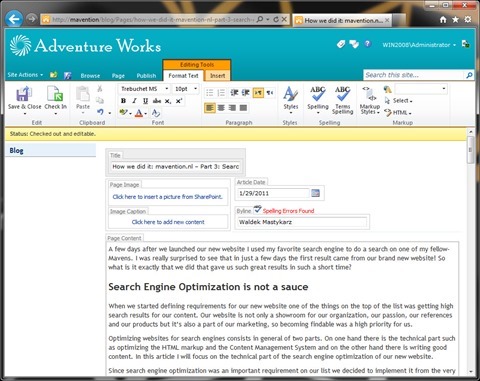Open the Site Actions menu
The image size is (480, 381).
tap(25, 75)
